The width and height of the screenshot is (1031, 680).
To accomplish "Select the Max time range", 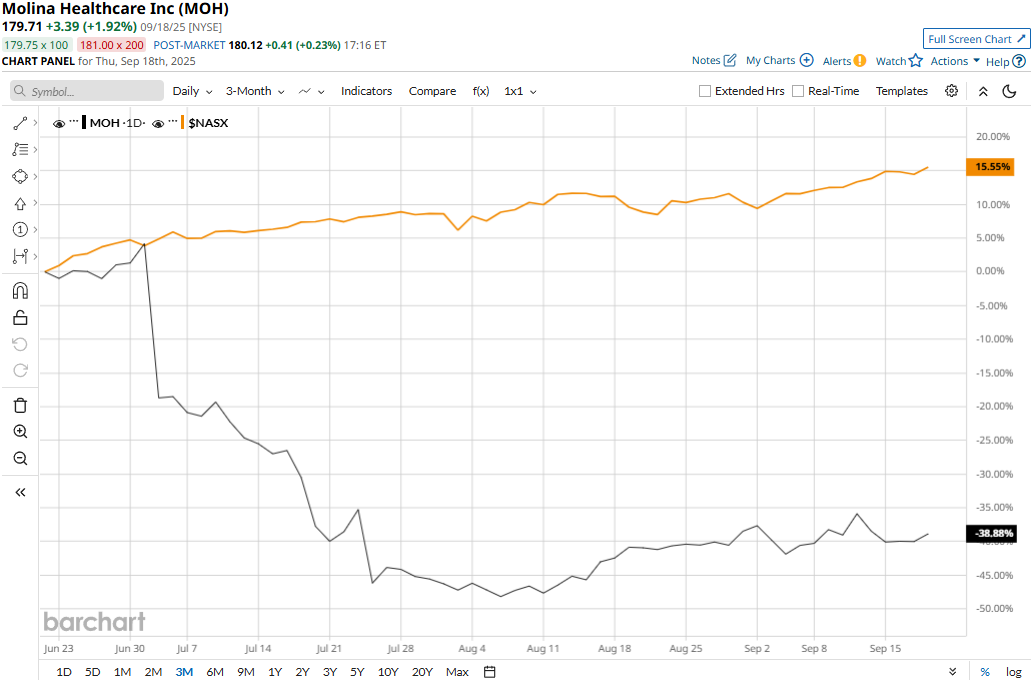I will tap(457, 671).
